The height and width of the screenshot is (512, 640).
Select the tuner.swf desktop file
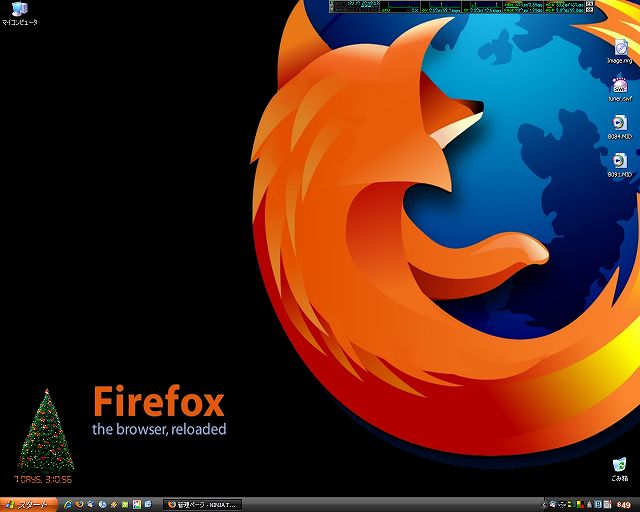tap(620, 90)
